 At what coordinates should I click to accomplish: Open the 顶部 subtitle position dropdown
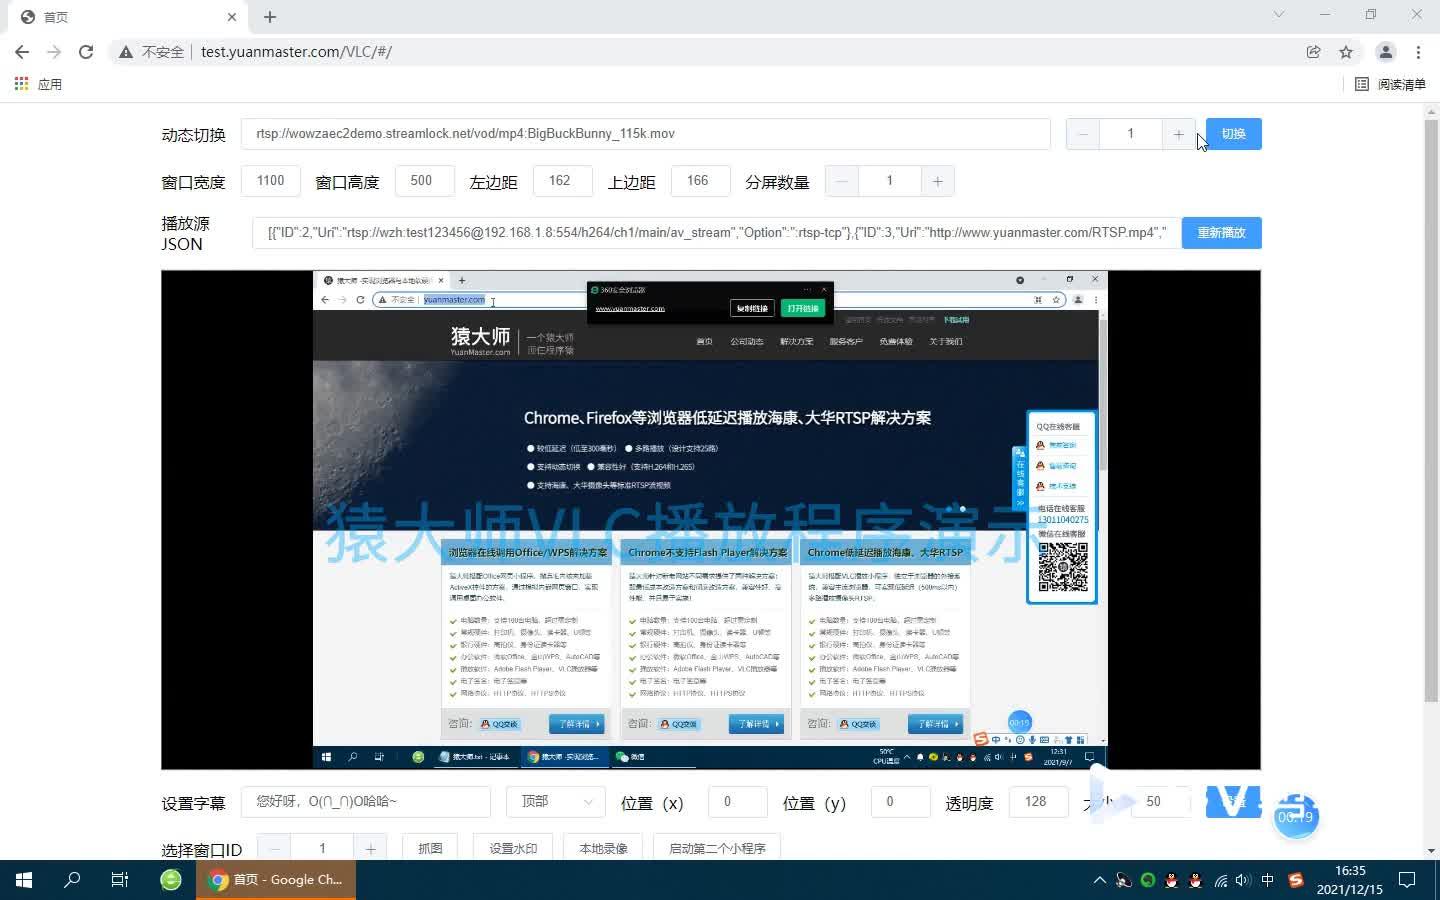pyautogui.click(x=556, y=802)
